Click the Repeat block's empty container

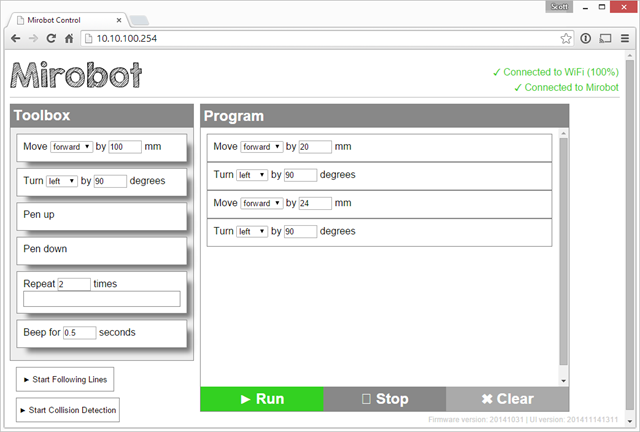click(102, 299)
